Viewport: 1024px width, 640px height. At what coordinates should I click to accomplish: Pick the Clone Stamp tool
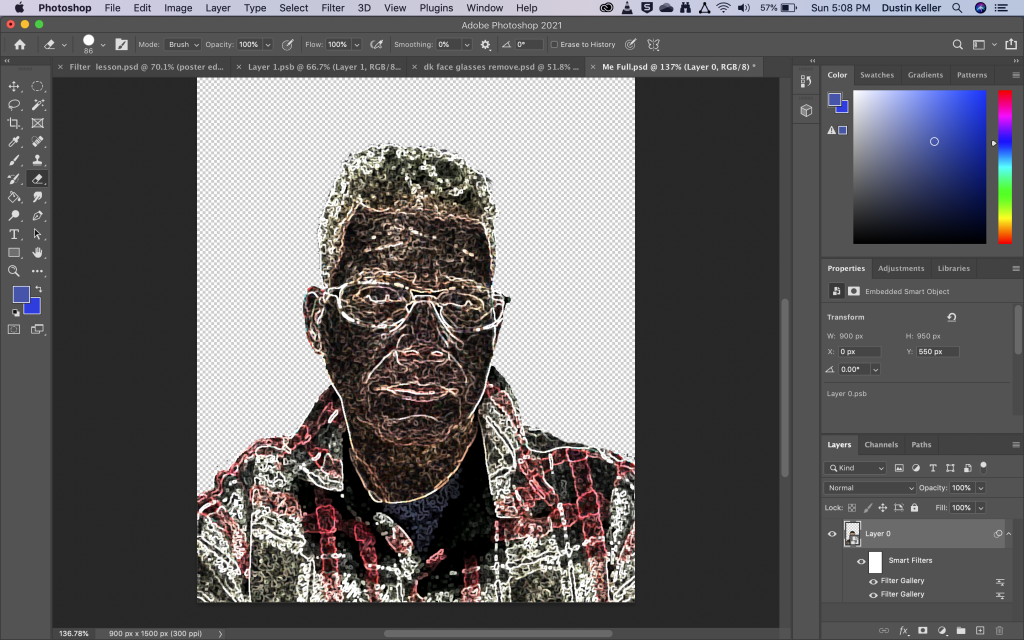[x=38, y=160]
